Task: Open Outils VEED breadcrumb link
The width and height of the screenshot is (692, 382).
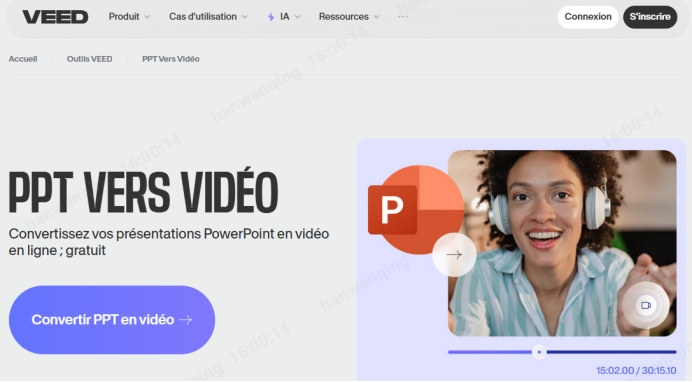Action: pyautogui.click(x=89, y=59)
